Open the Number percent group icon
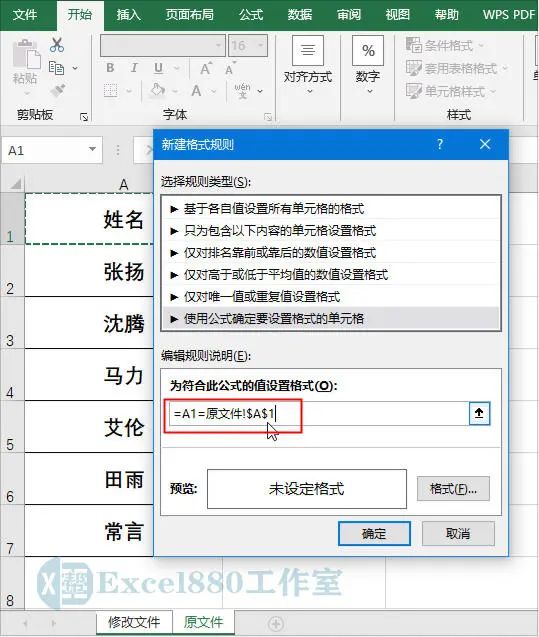 coord(368,50)
